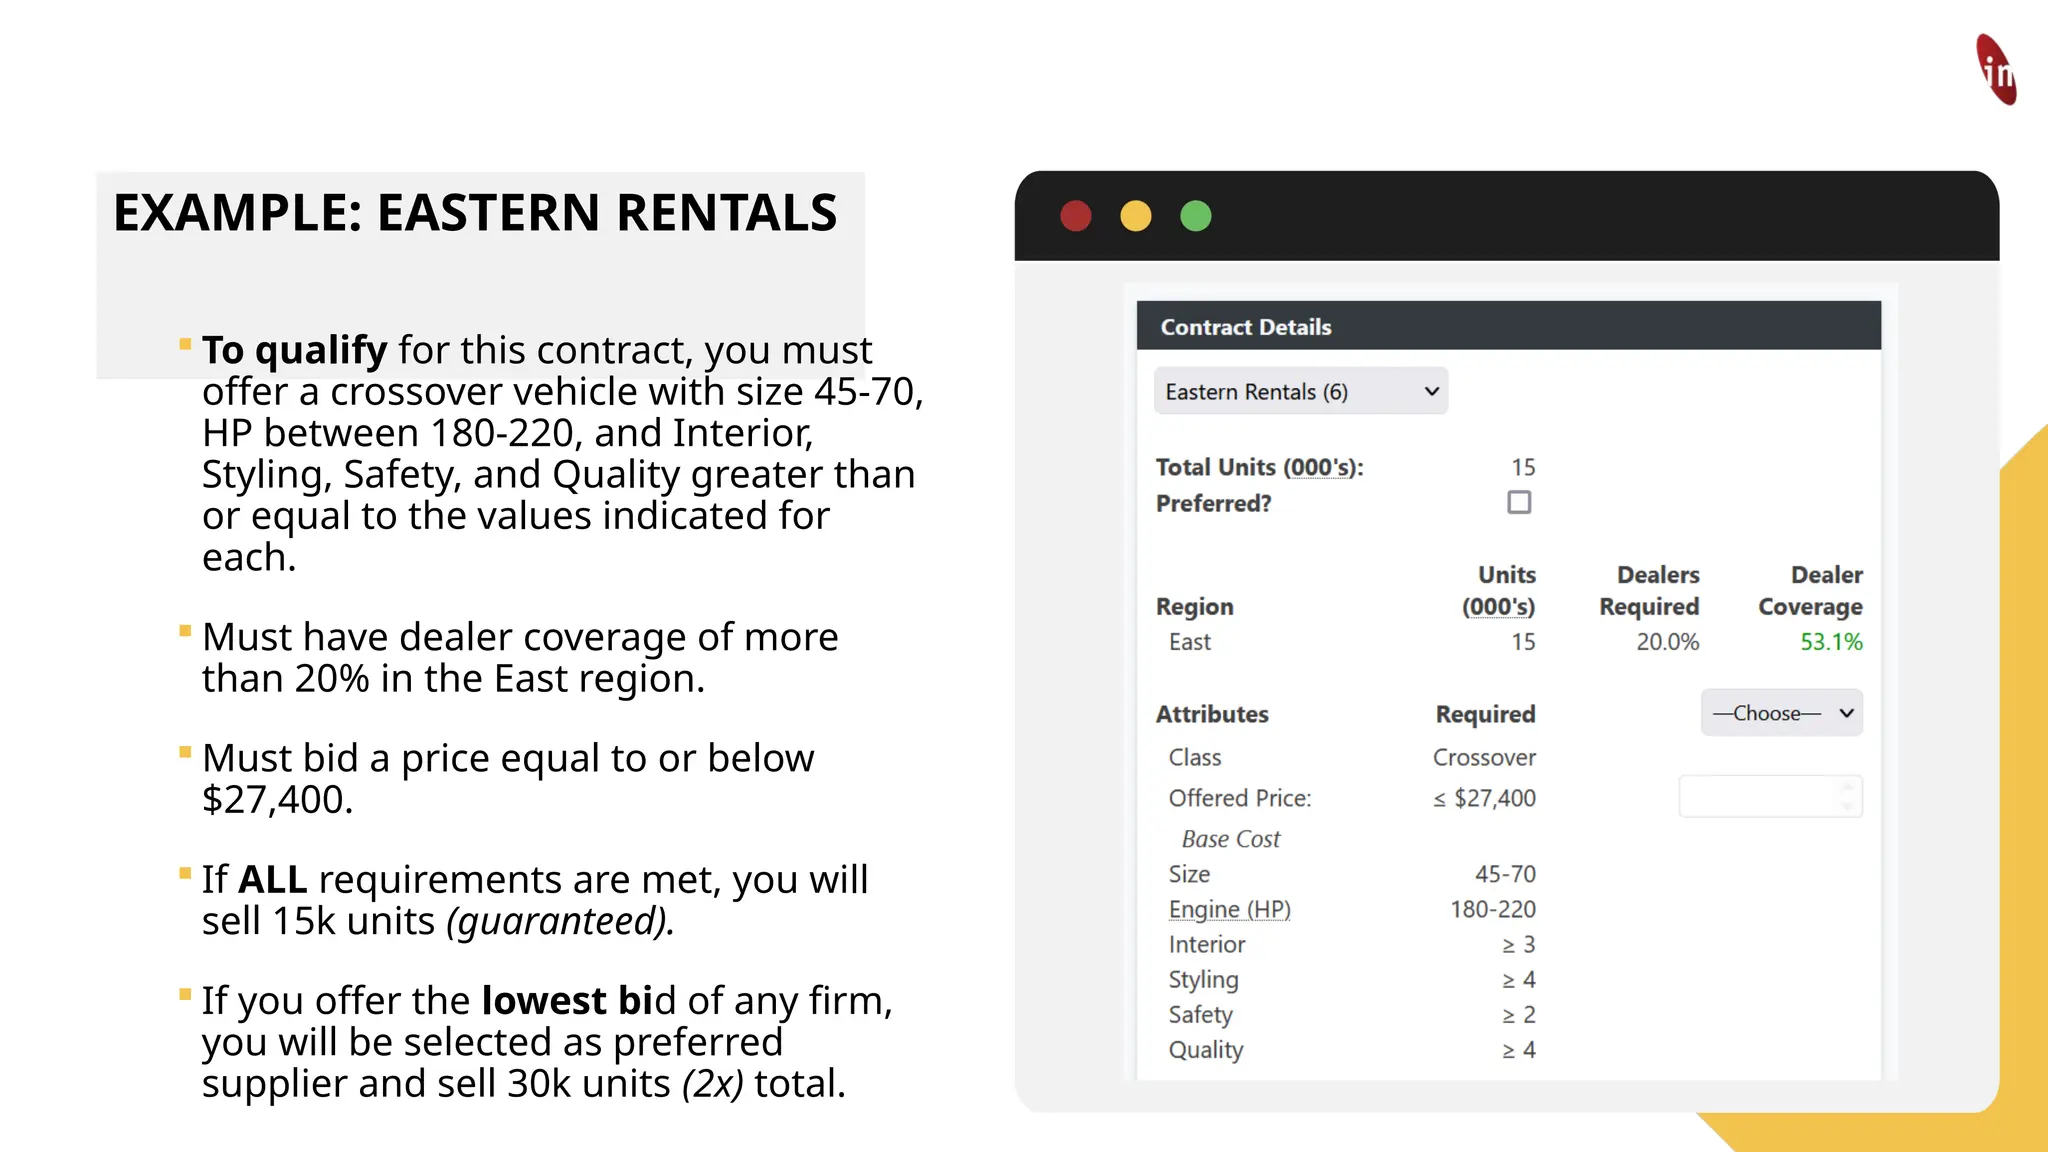Click the Dealers Required column header

pos(1649,591)
